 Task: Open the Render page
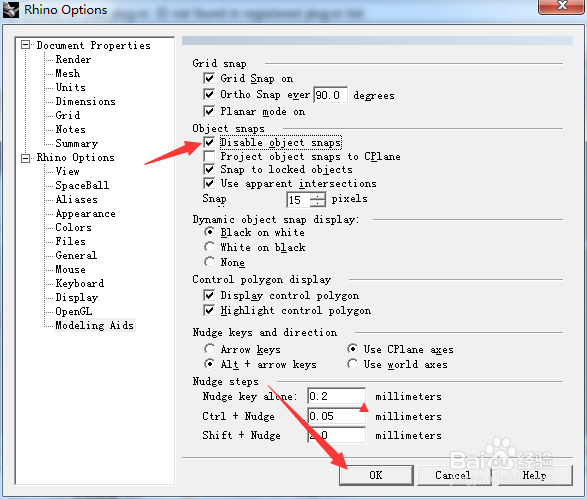73,60
